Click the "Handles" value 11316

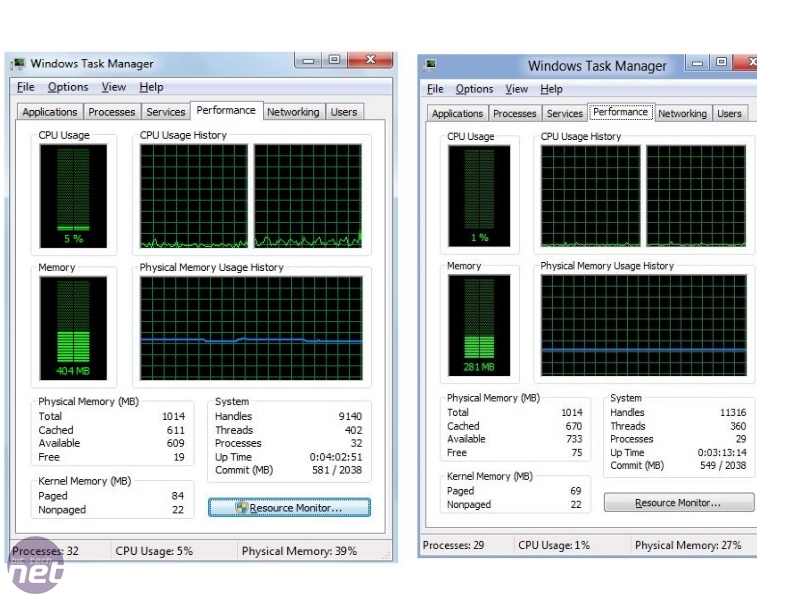point(733,412)
